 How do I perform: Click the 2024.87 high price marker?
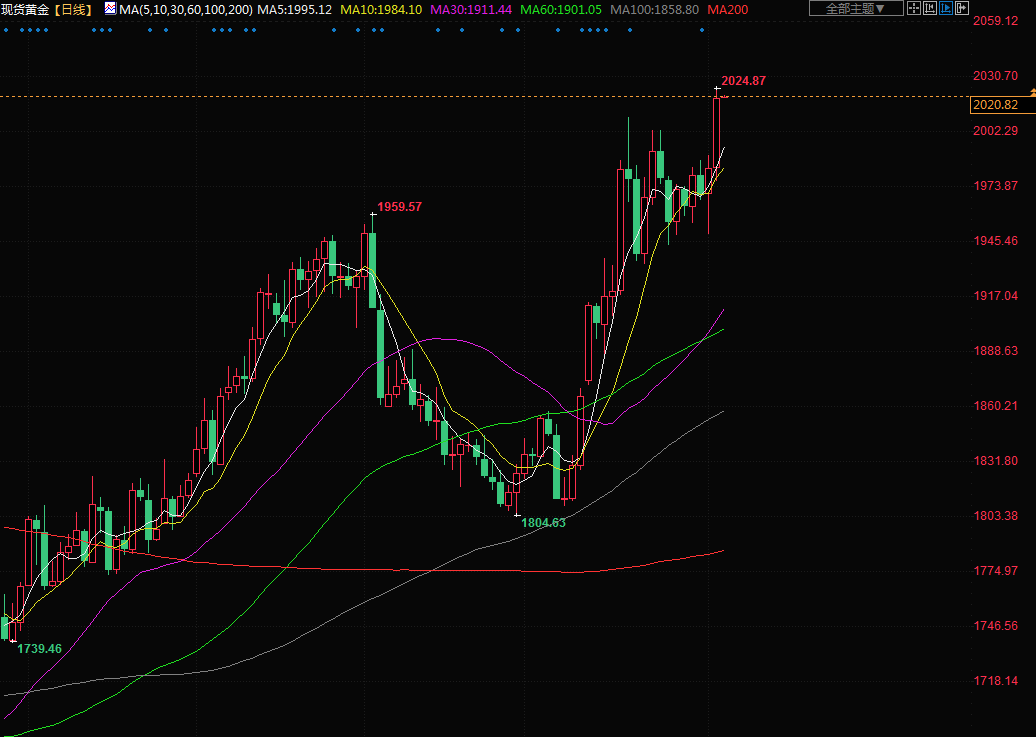coord(743,80)
